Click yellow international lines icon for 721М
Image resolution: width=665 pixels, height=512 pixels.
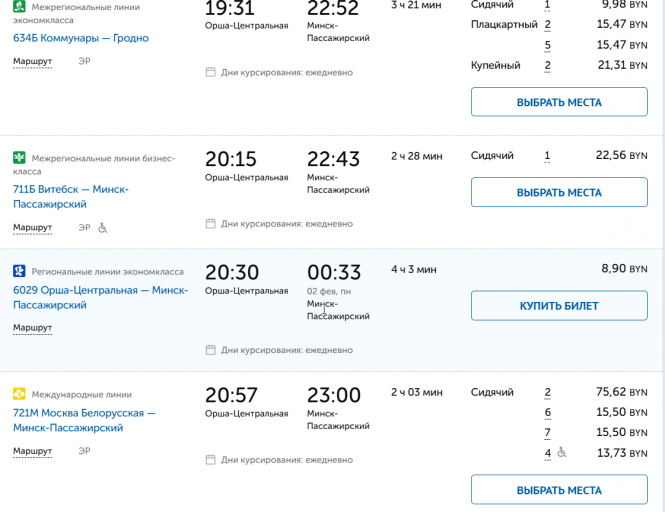(x=18, y=394)
